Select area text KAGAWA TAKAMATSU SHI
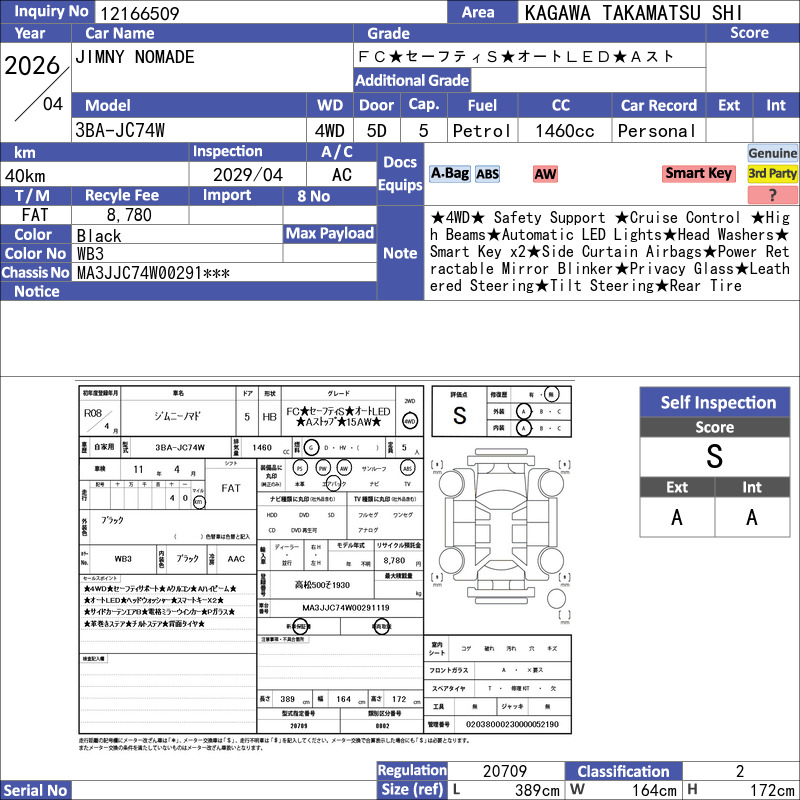The image size is (800, 800). point(633,13)
